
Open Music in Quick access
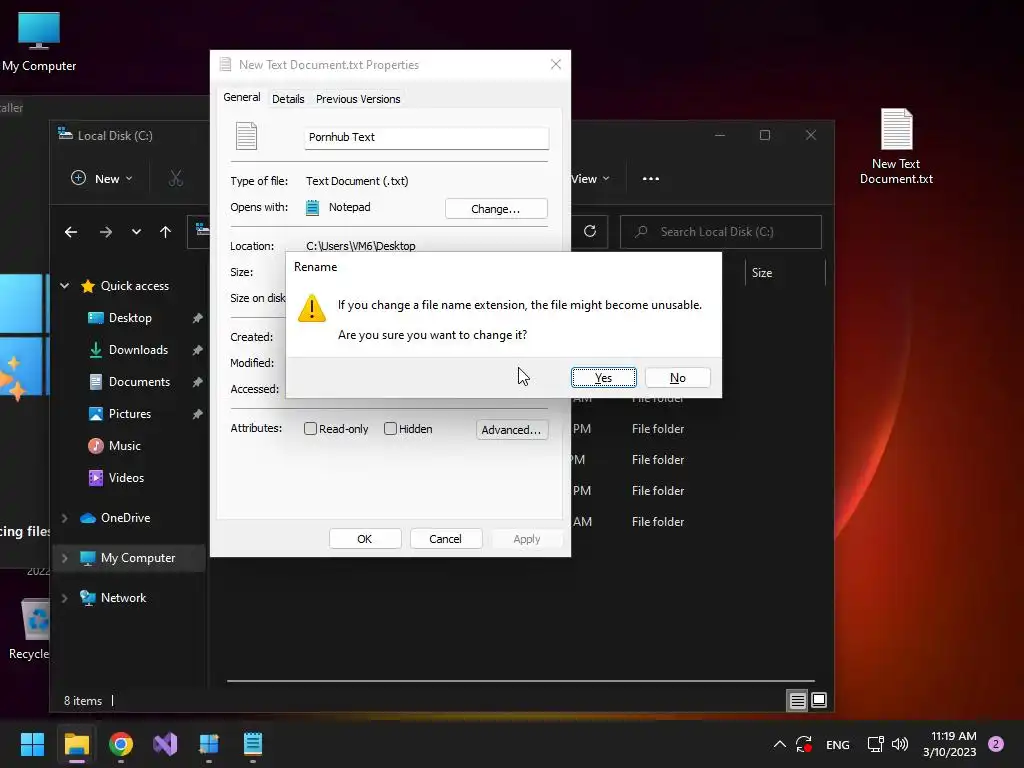(124, 446)
